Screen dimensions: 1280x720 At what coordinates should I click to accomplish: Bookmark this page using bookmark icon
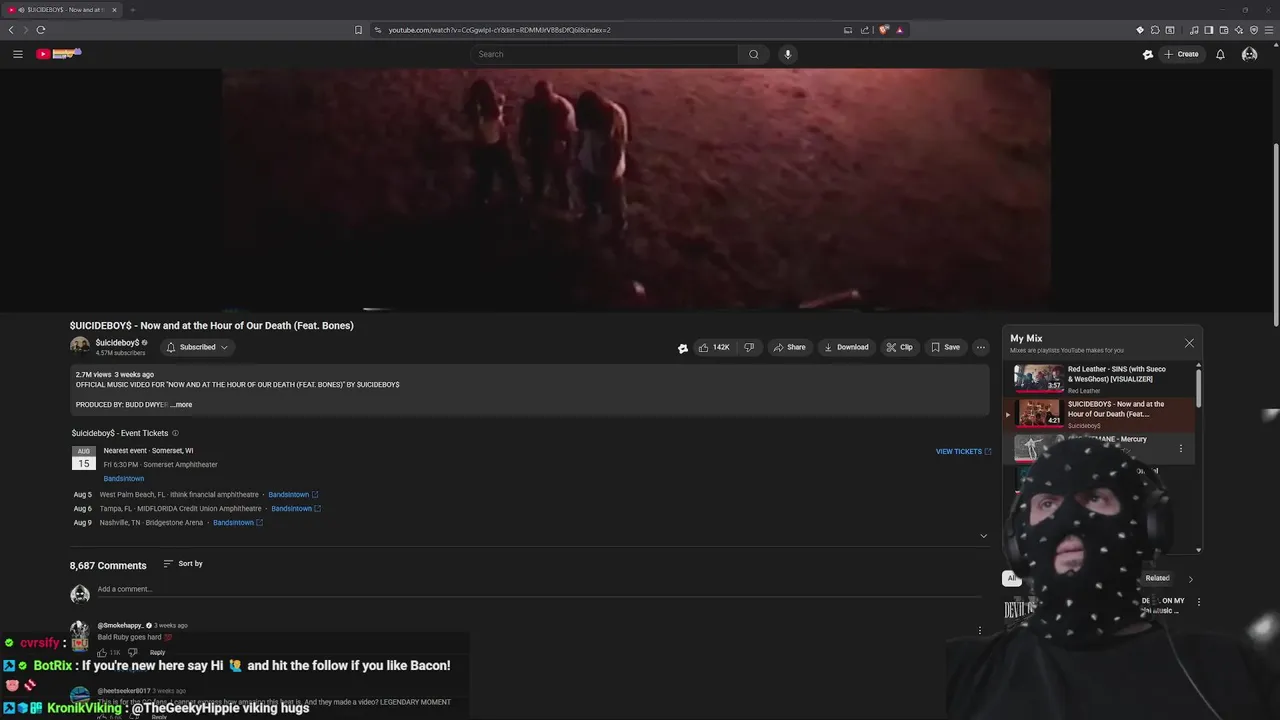[358, 30]
